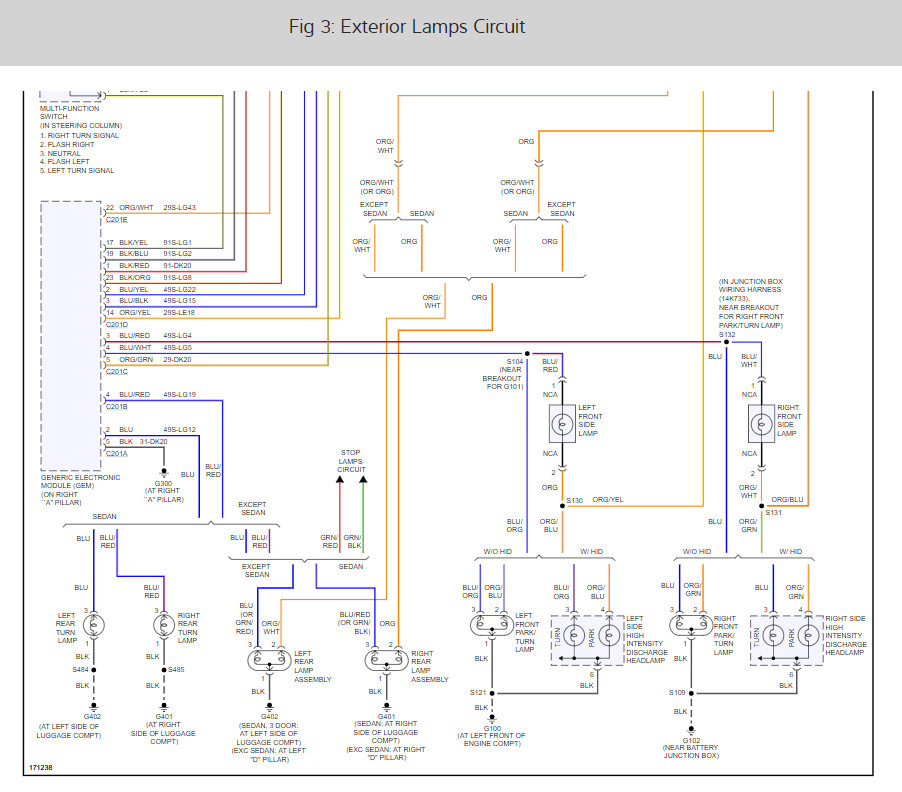Image resolution: width=902 pixels, height=792 pixels.
Task: Click the right side HID headlamp box
Action: (786, 640)
